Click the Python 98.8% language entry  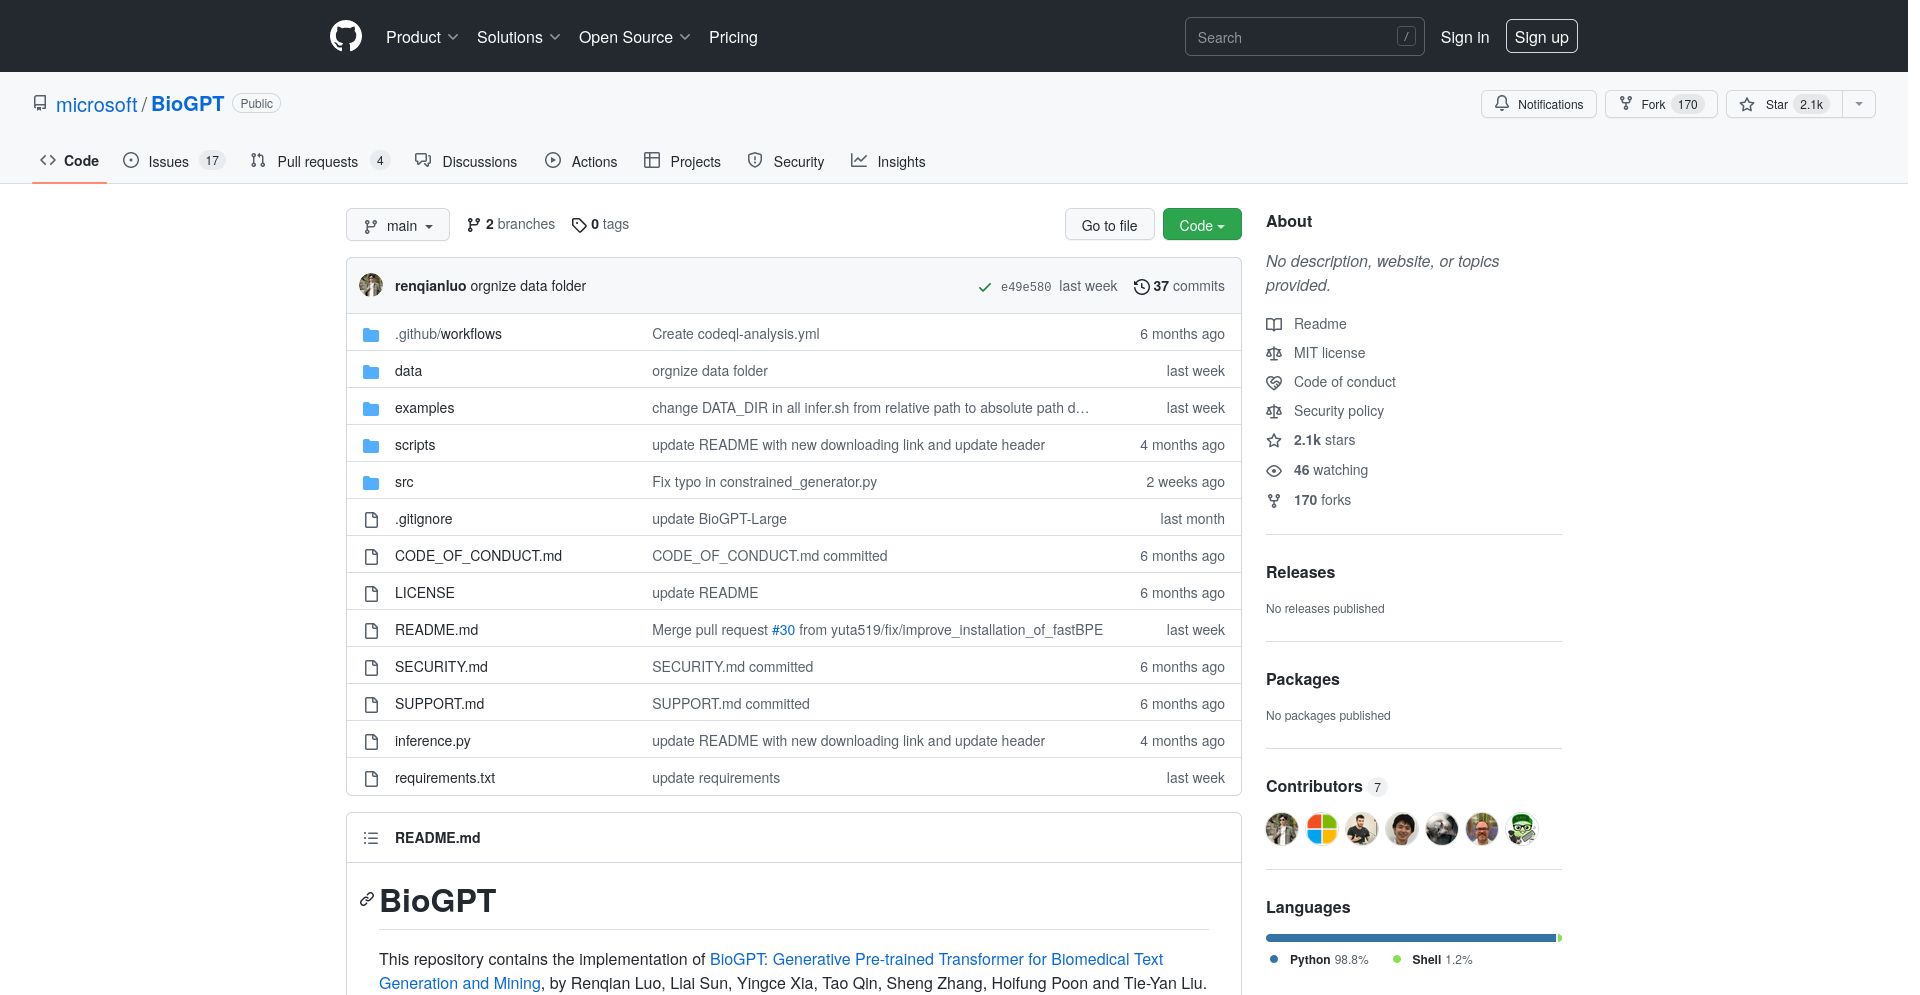pos(1318,959)
